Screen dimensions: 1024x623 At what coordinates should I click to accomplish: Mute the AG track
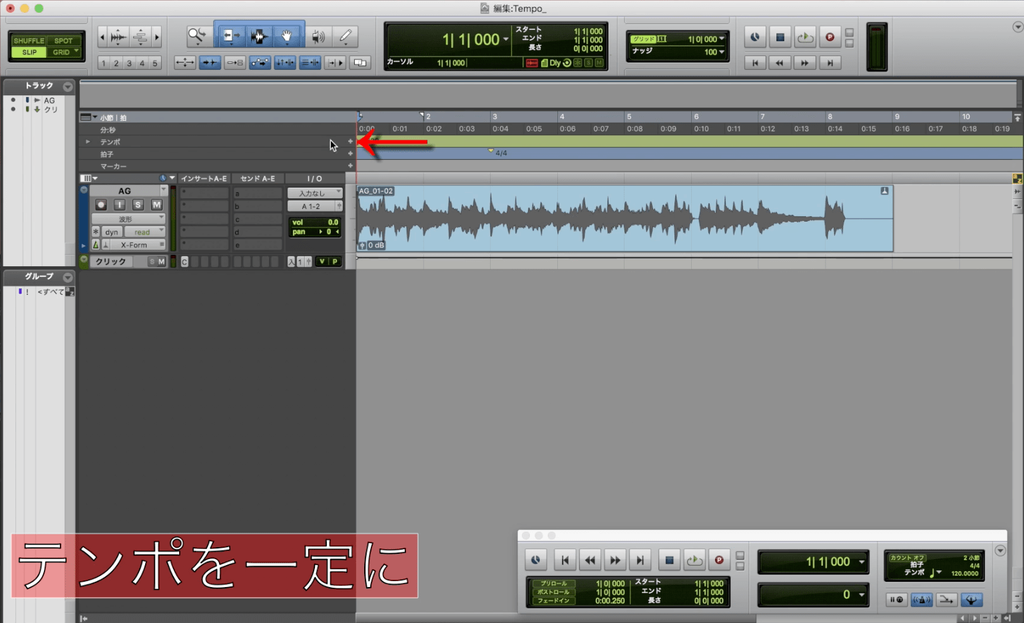(x=156, y=205)
